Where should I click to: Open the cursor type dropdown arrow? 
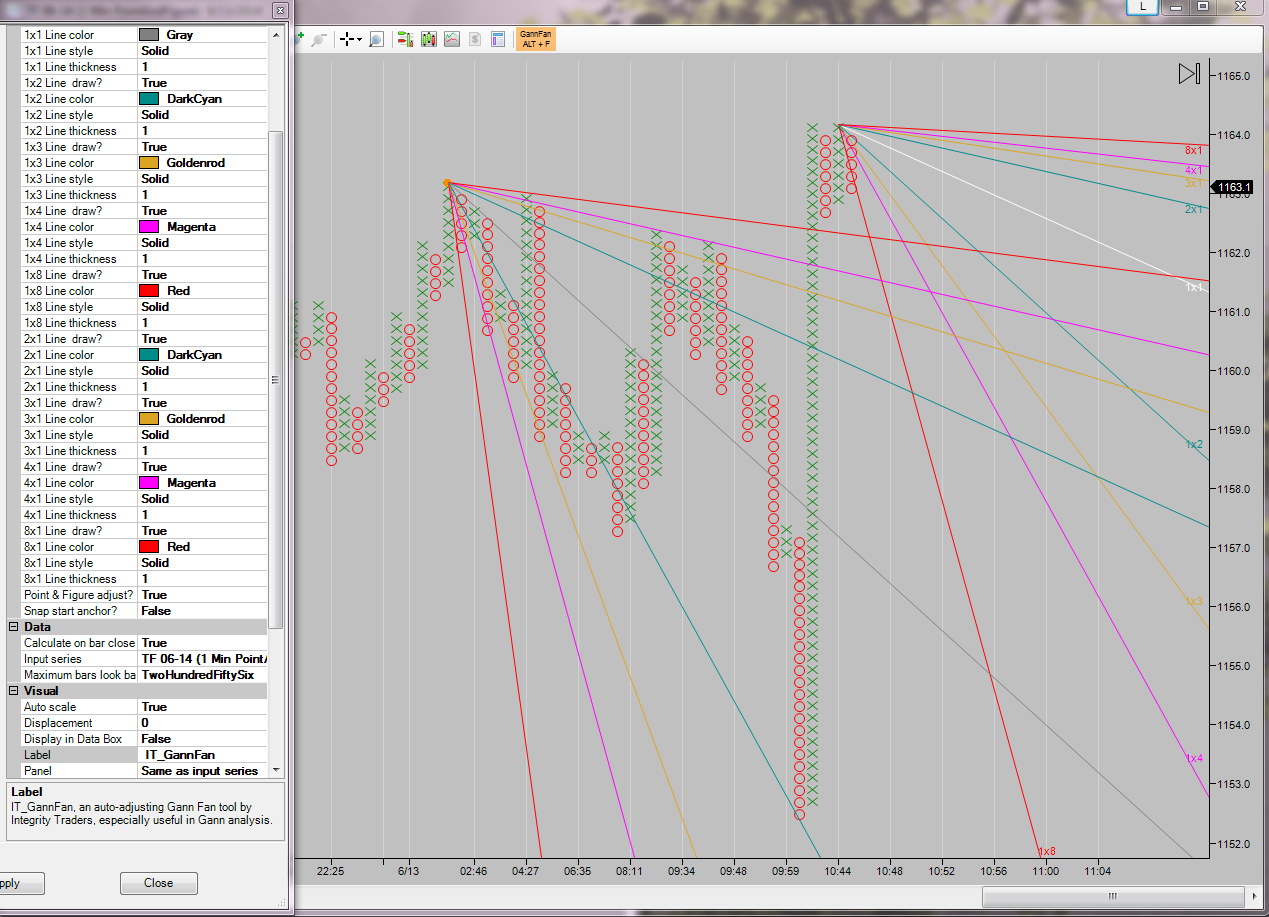[x=359, y=40]
